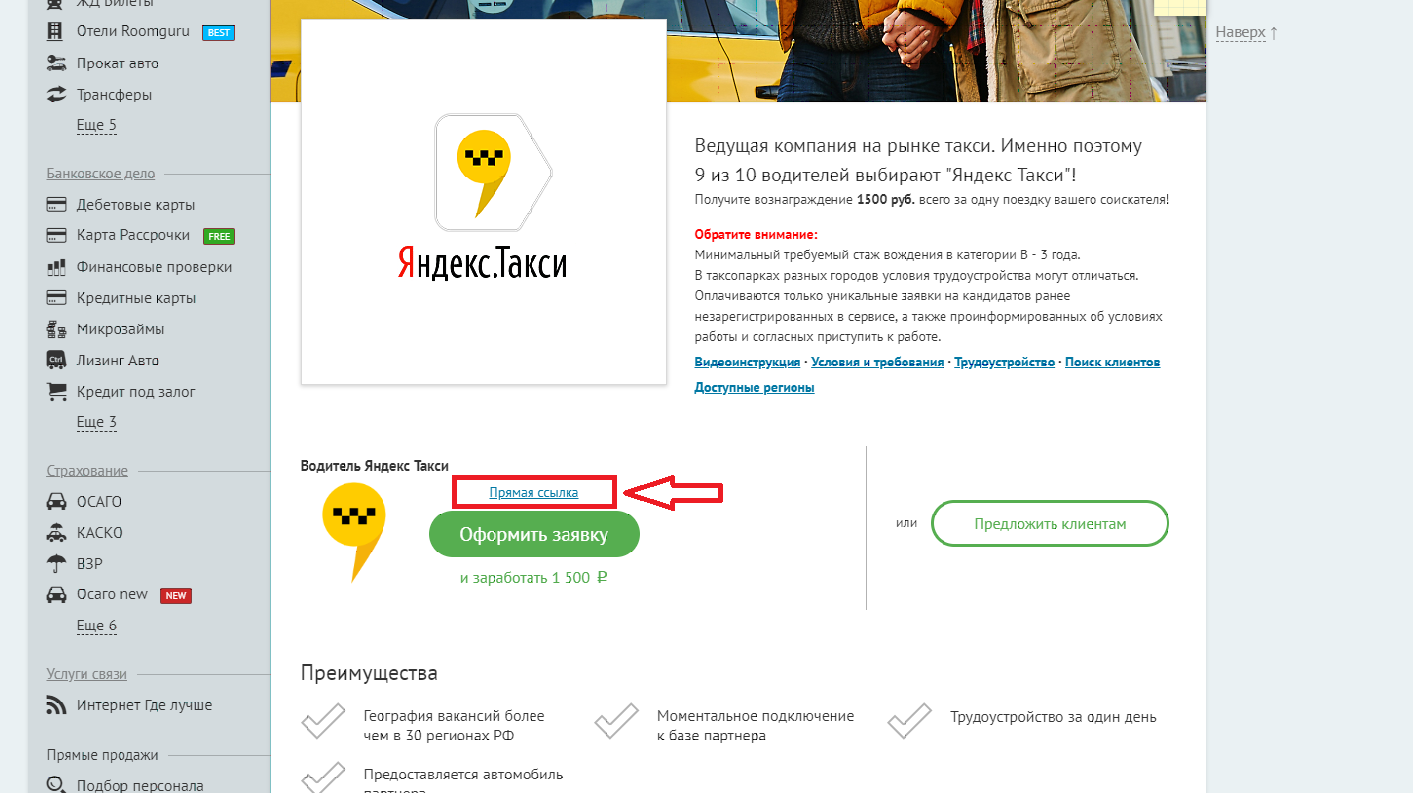Expand the Еще 5 travel items
The image size is (1413, 793).
(x=97, y=125)
